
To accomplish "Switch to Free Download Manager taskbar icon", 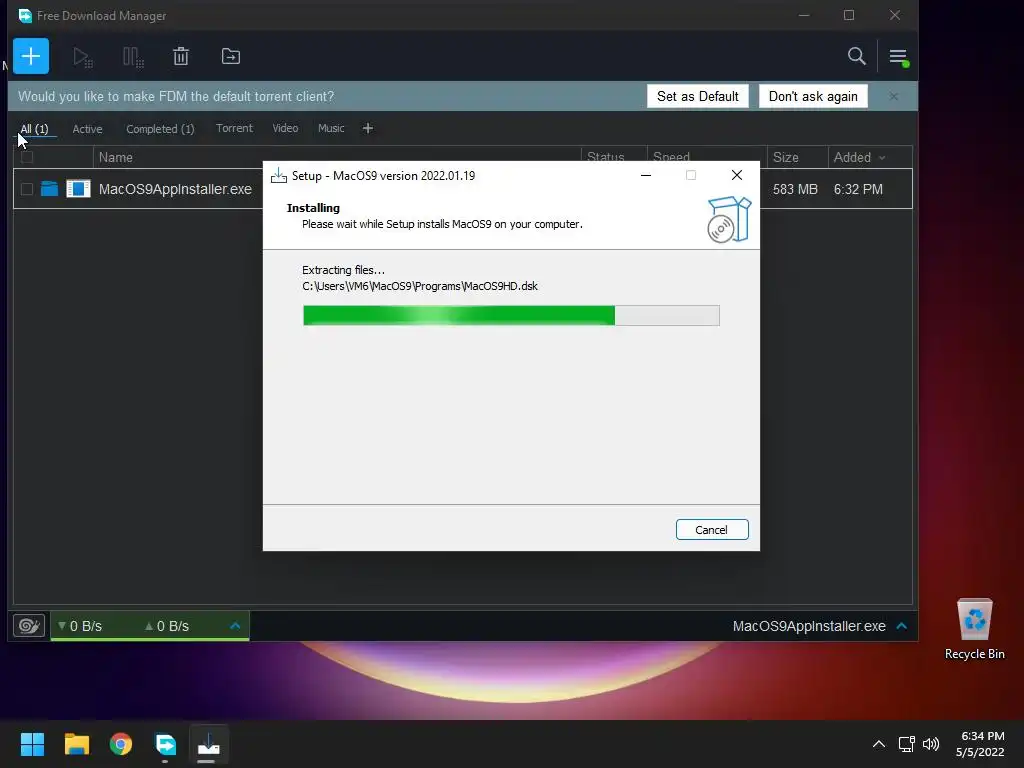I will (165, 744).
